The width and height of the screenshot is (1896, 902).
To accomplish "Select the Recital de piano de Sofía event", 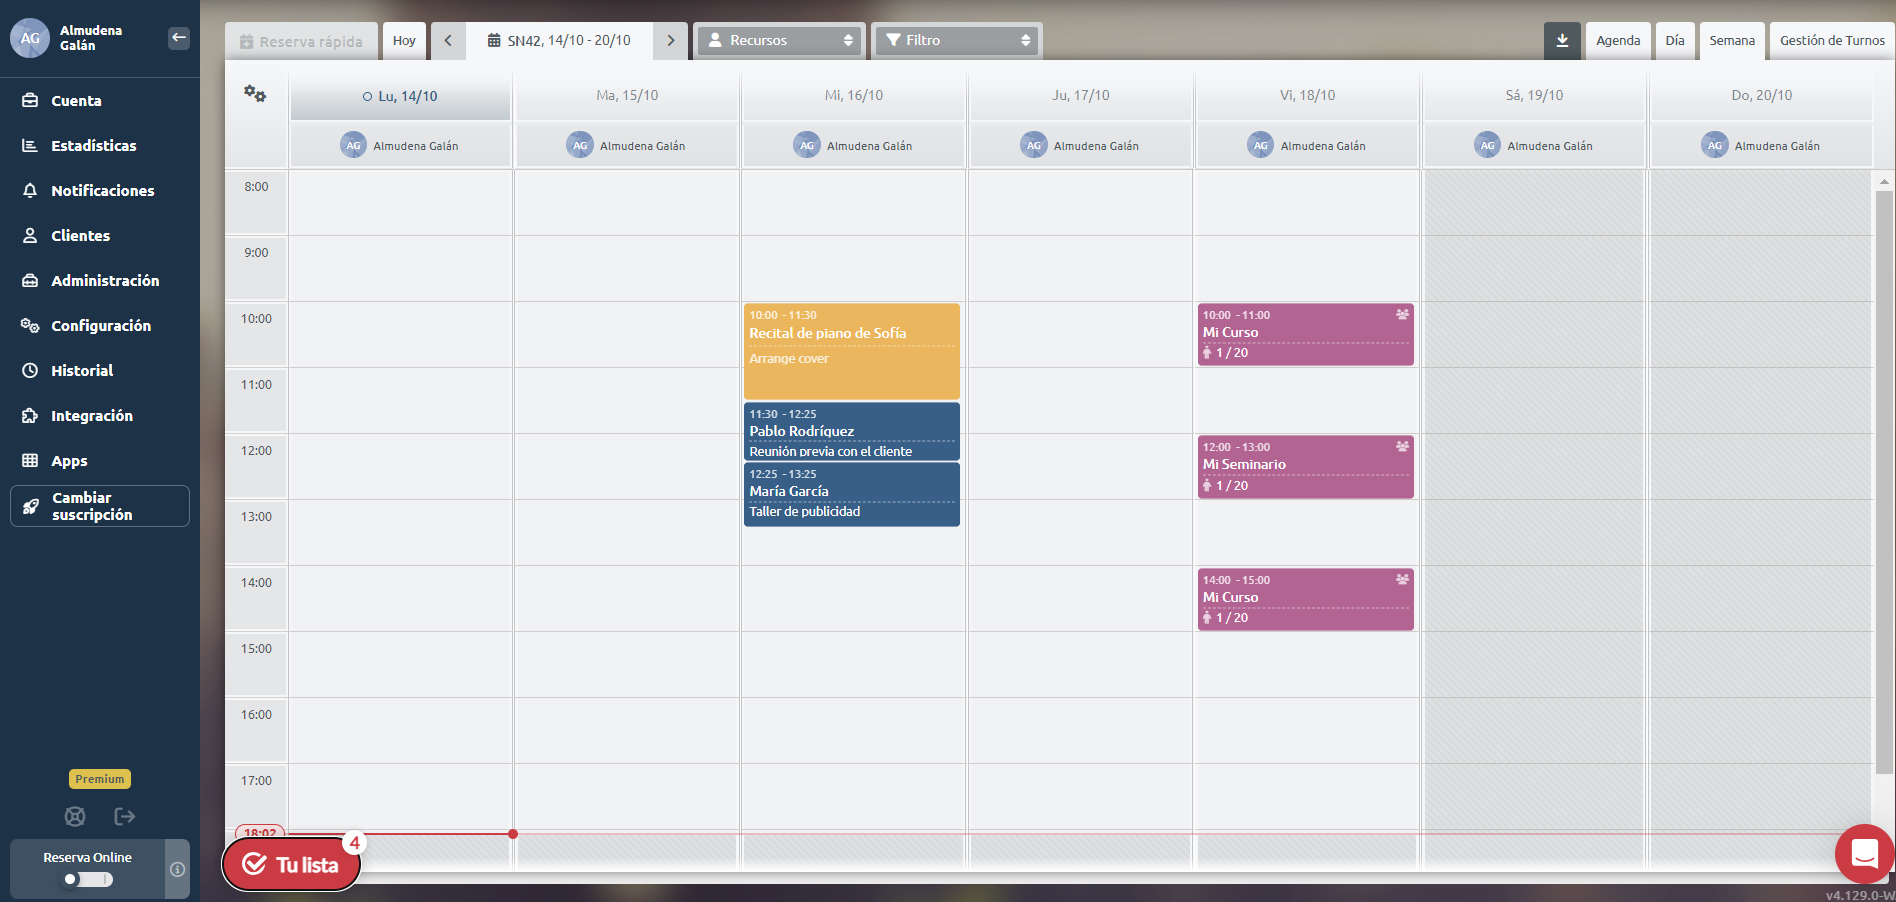I will pyautogui.click(x=851, y=350).
